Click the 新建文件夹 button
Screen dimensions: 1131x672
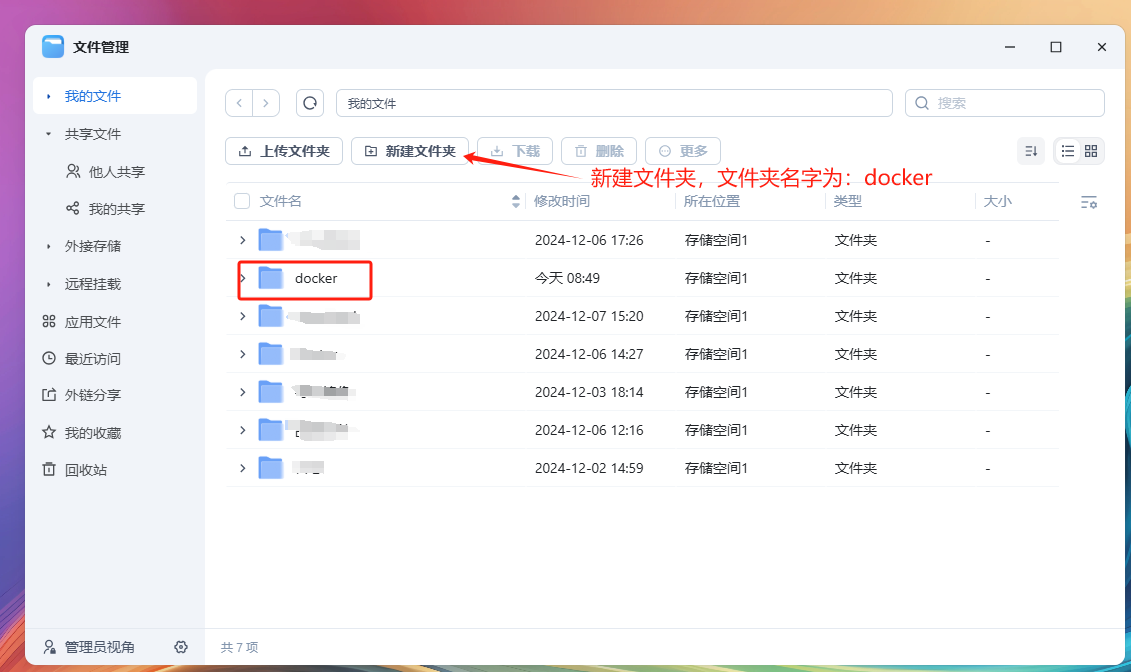[x=410, y=151]
